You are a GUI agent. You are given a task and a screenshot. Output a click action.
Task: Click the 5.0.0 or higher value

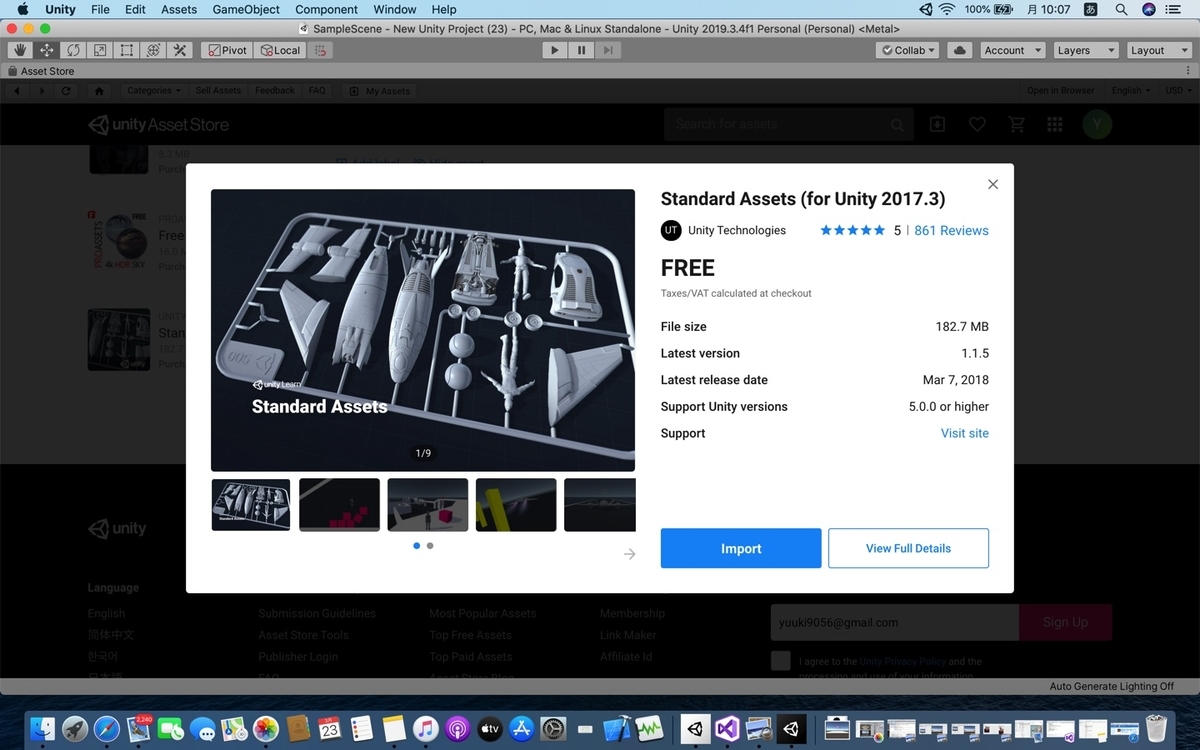[x=949, y=407]
